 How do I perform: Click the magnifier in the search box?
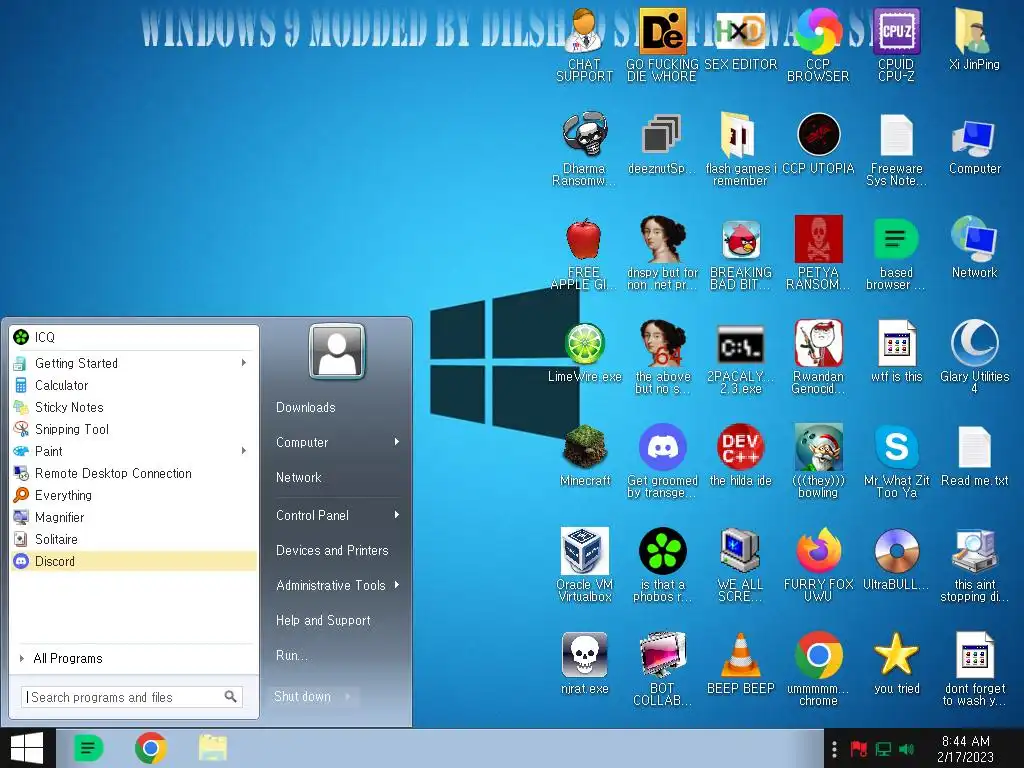231,697
